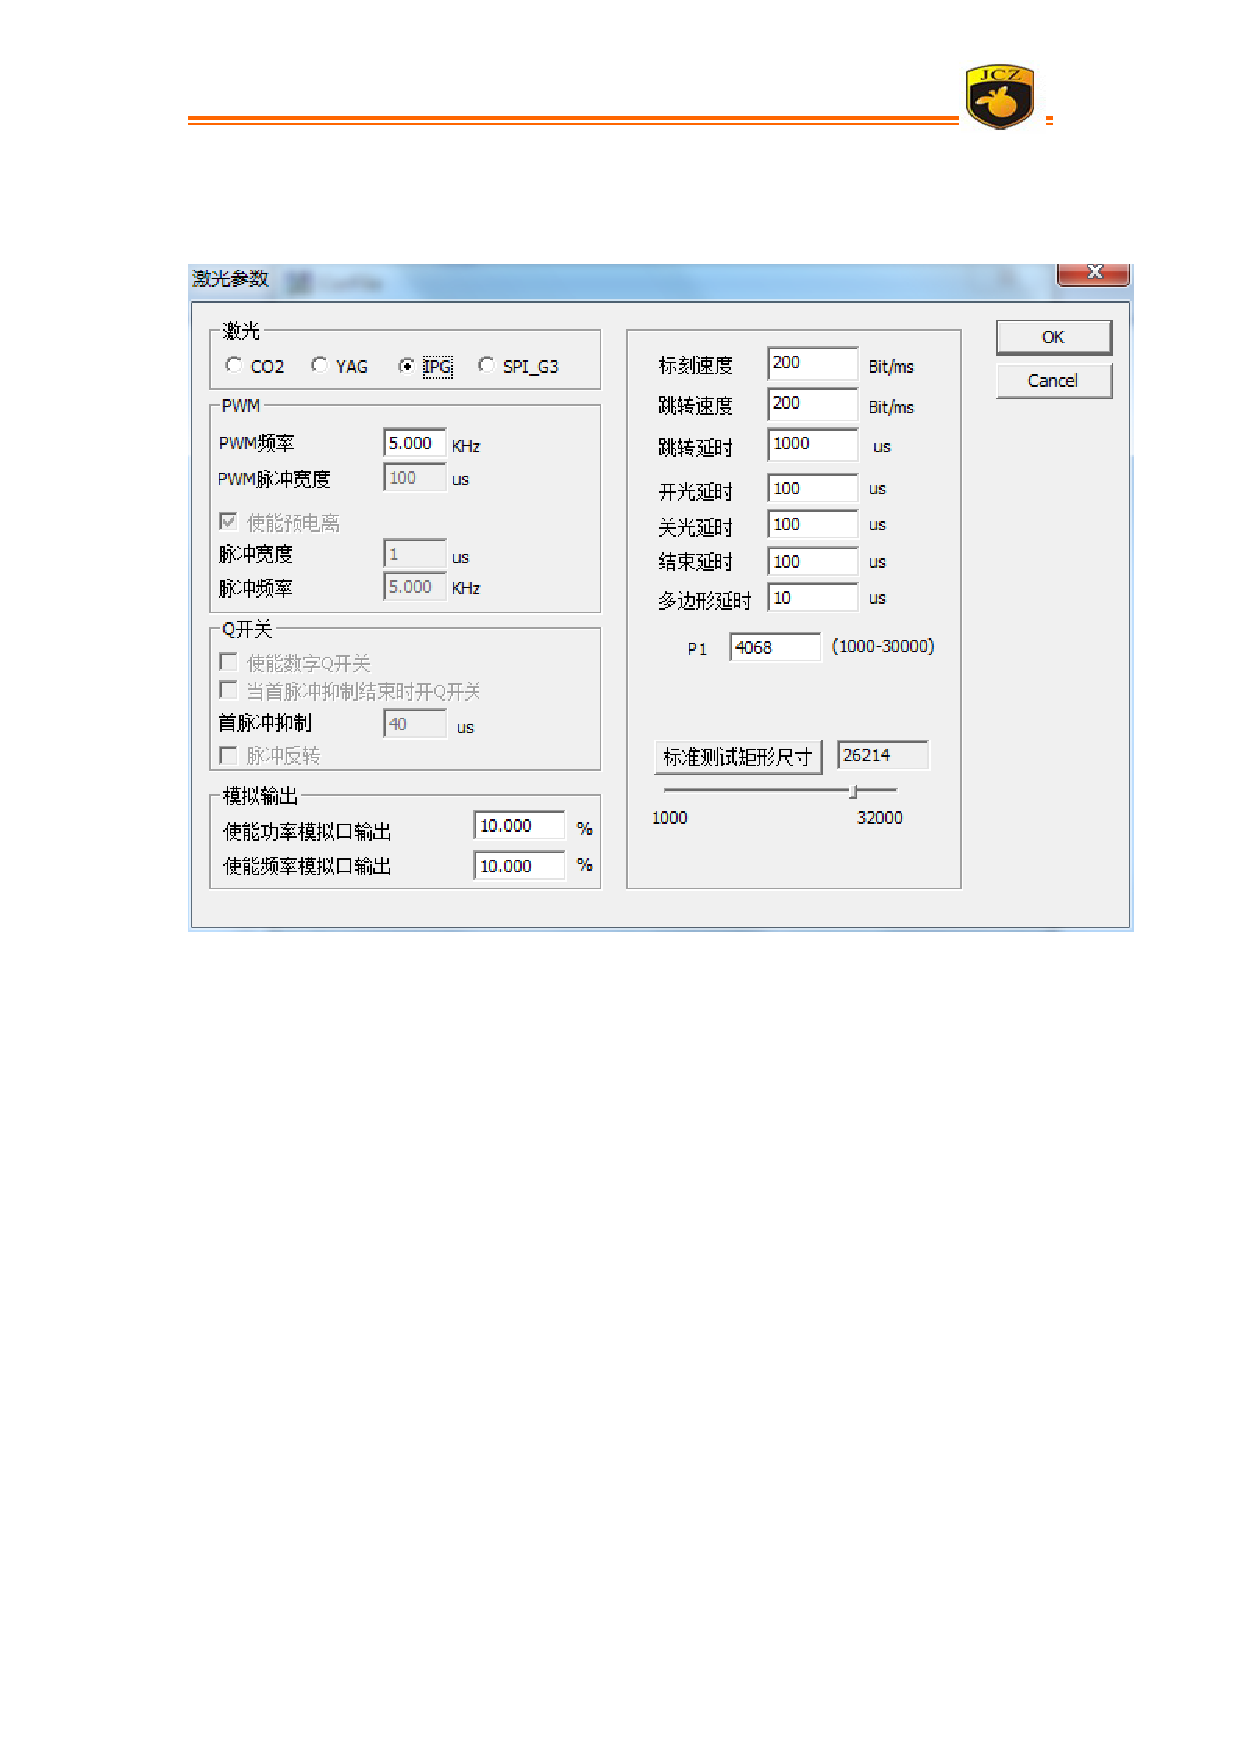Click the P1 value field
Viewport: 1240px width, 1754px height.
click(774, 647)
